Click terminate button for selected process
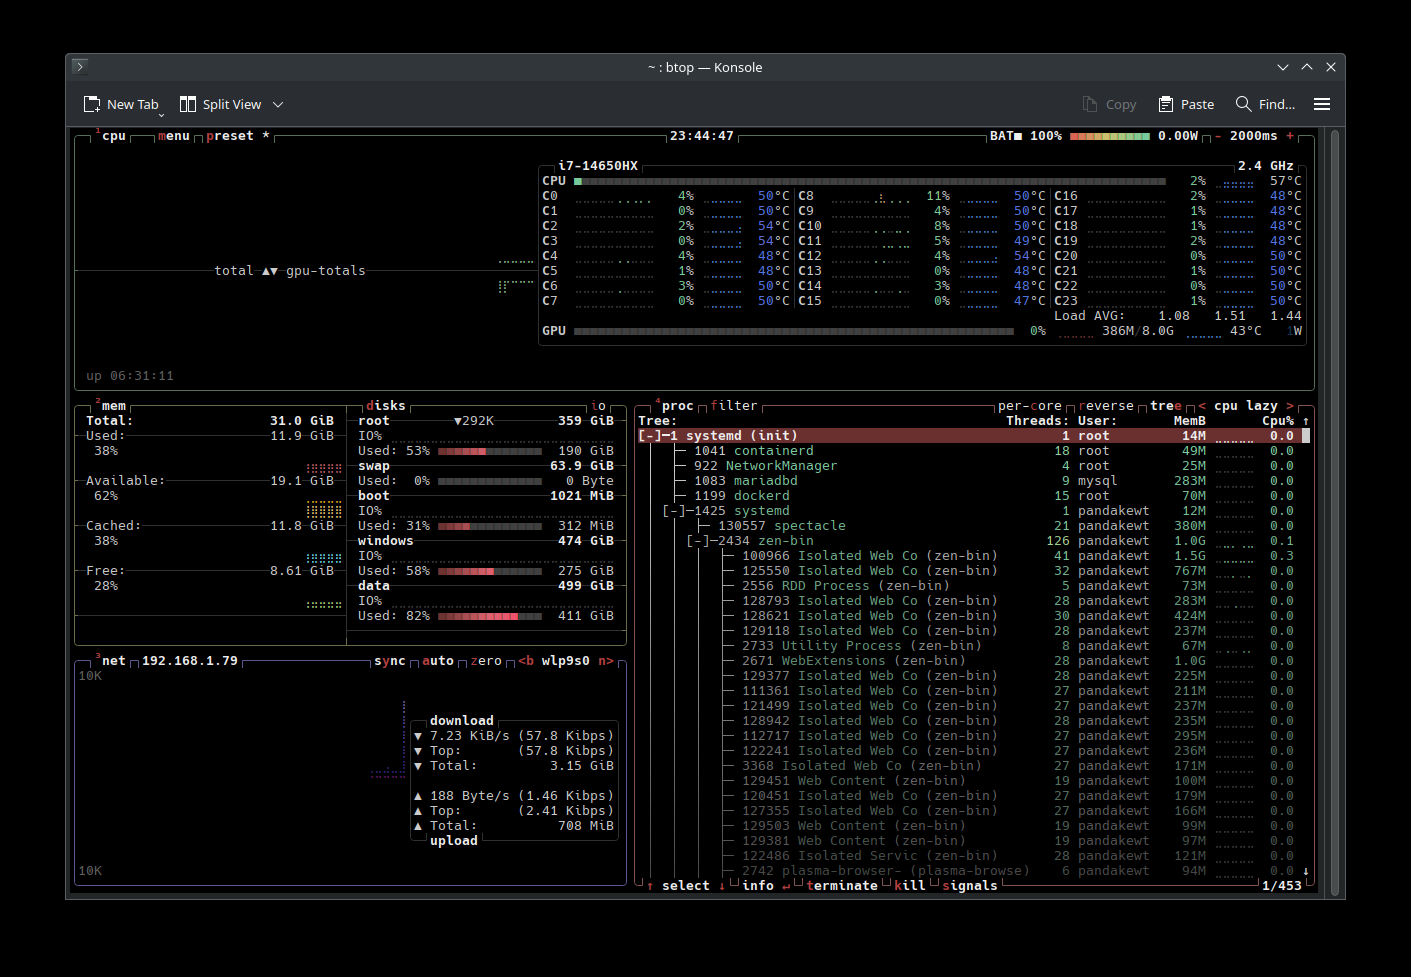This screenshot has width=1411, height=977. pos(841,886)
